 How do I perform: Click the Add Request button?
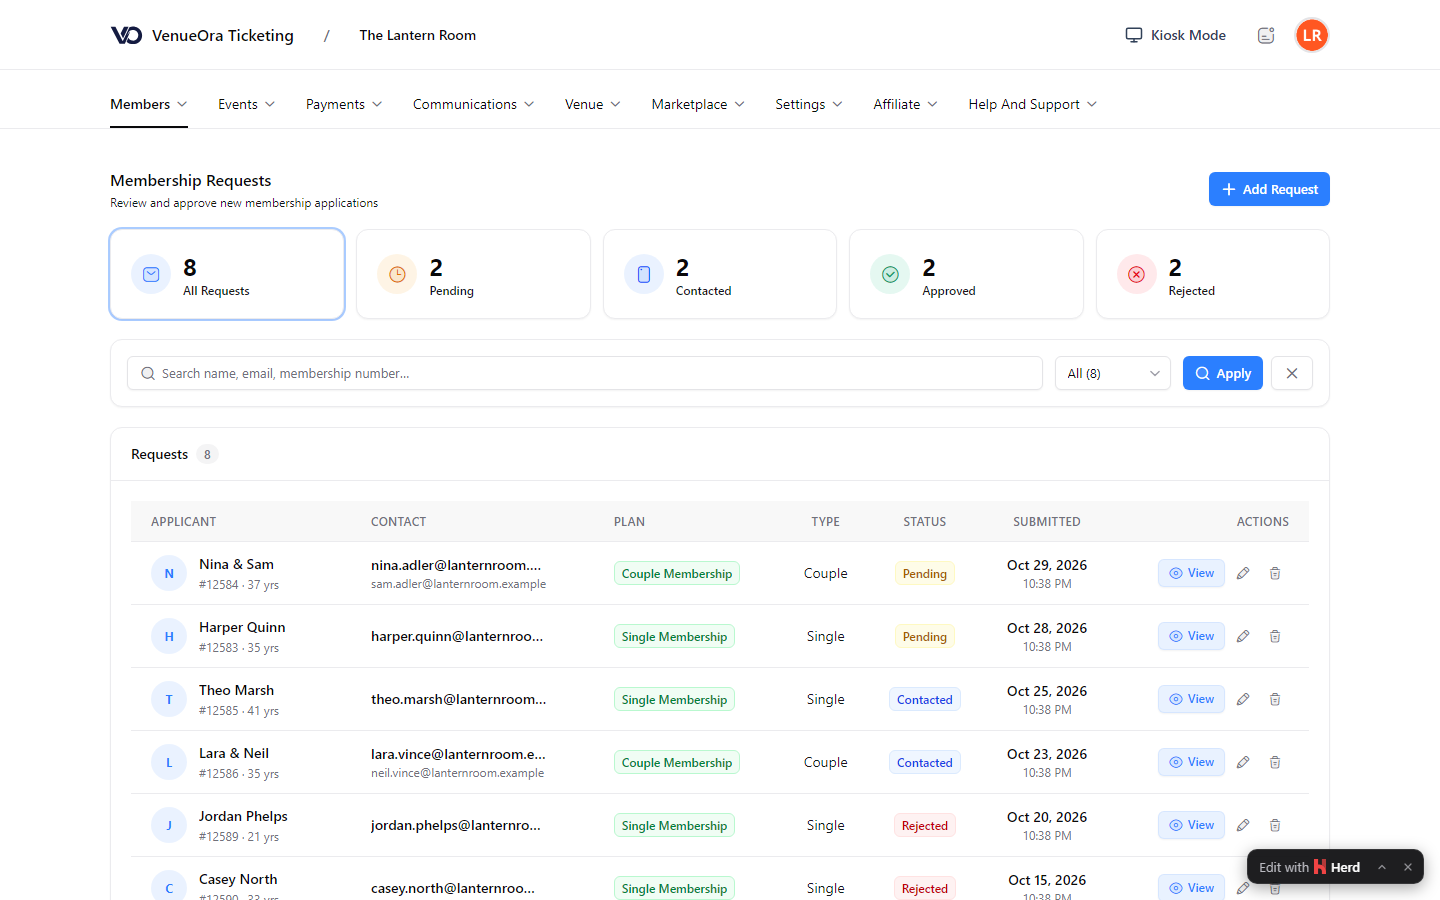1269,189
